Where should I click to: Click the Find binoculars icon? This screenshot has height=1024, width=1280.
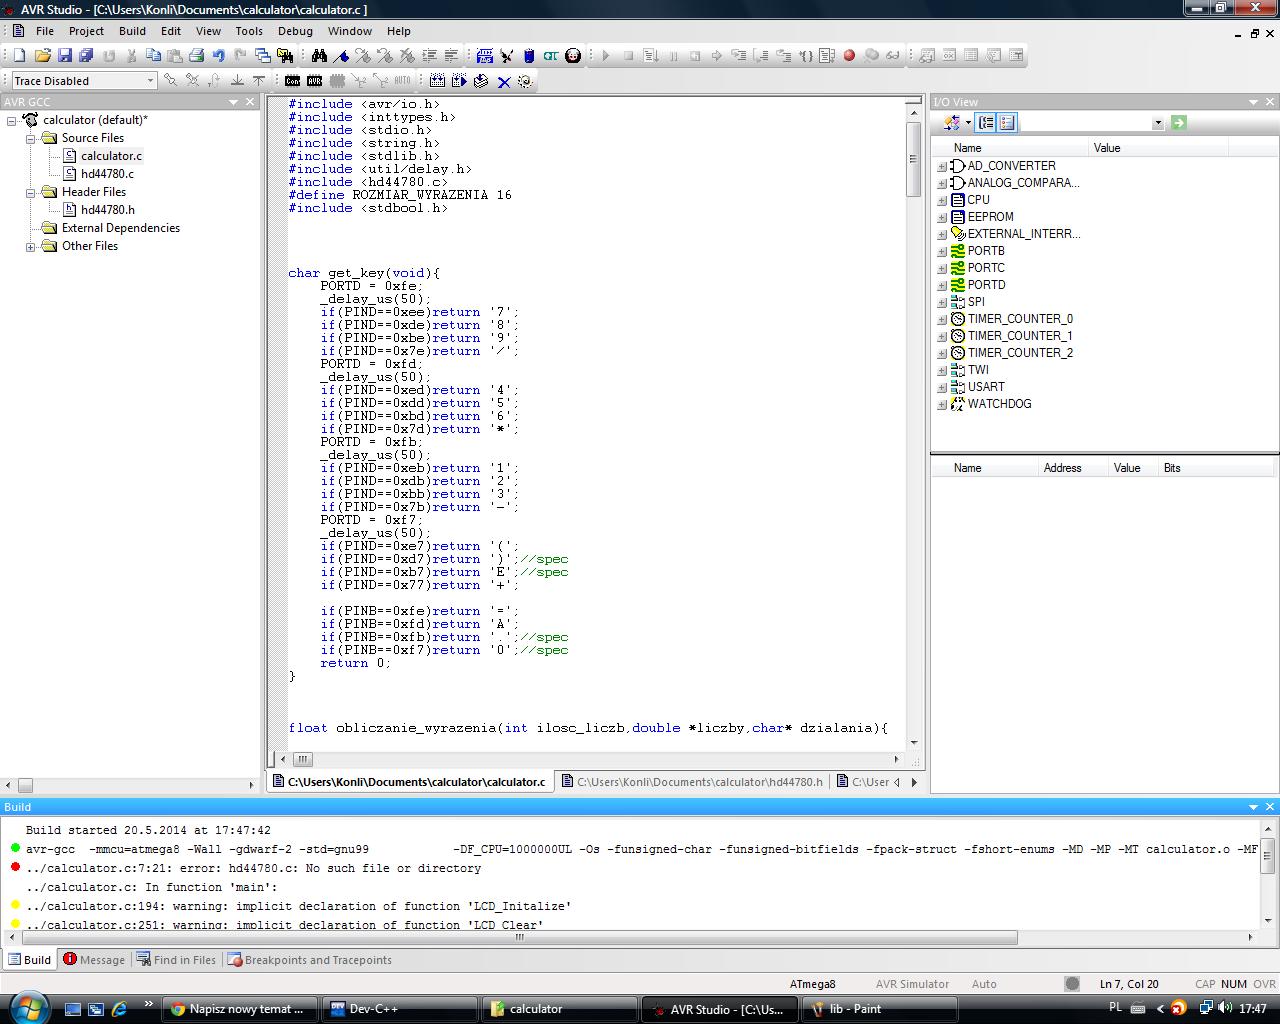pyautogui.click(x=319, y=56)
